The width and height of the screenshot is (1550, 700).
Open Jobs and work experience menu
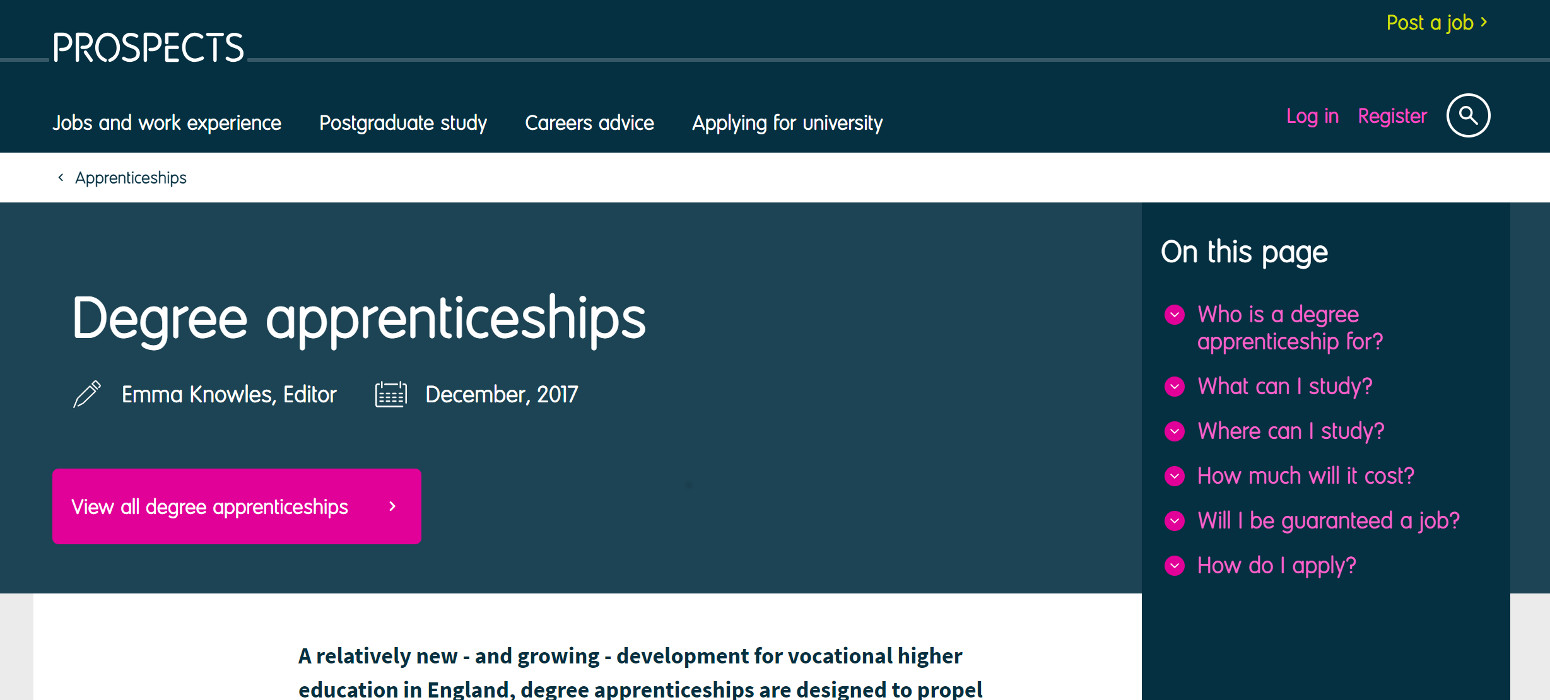point(167,123)
